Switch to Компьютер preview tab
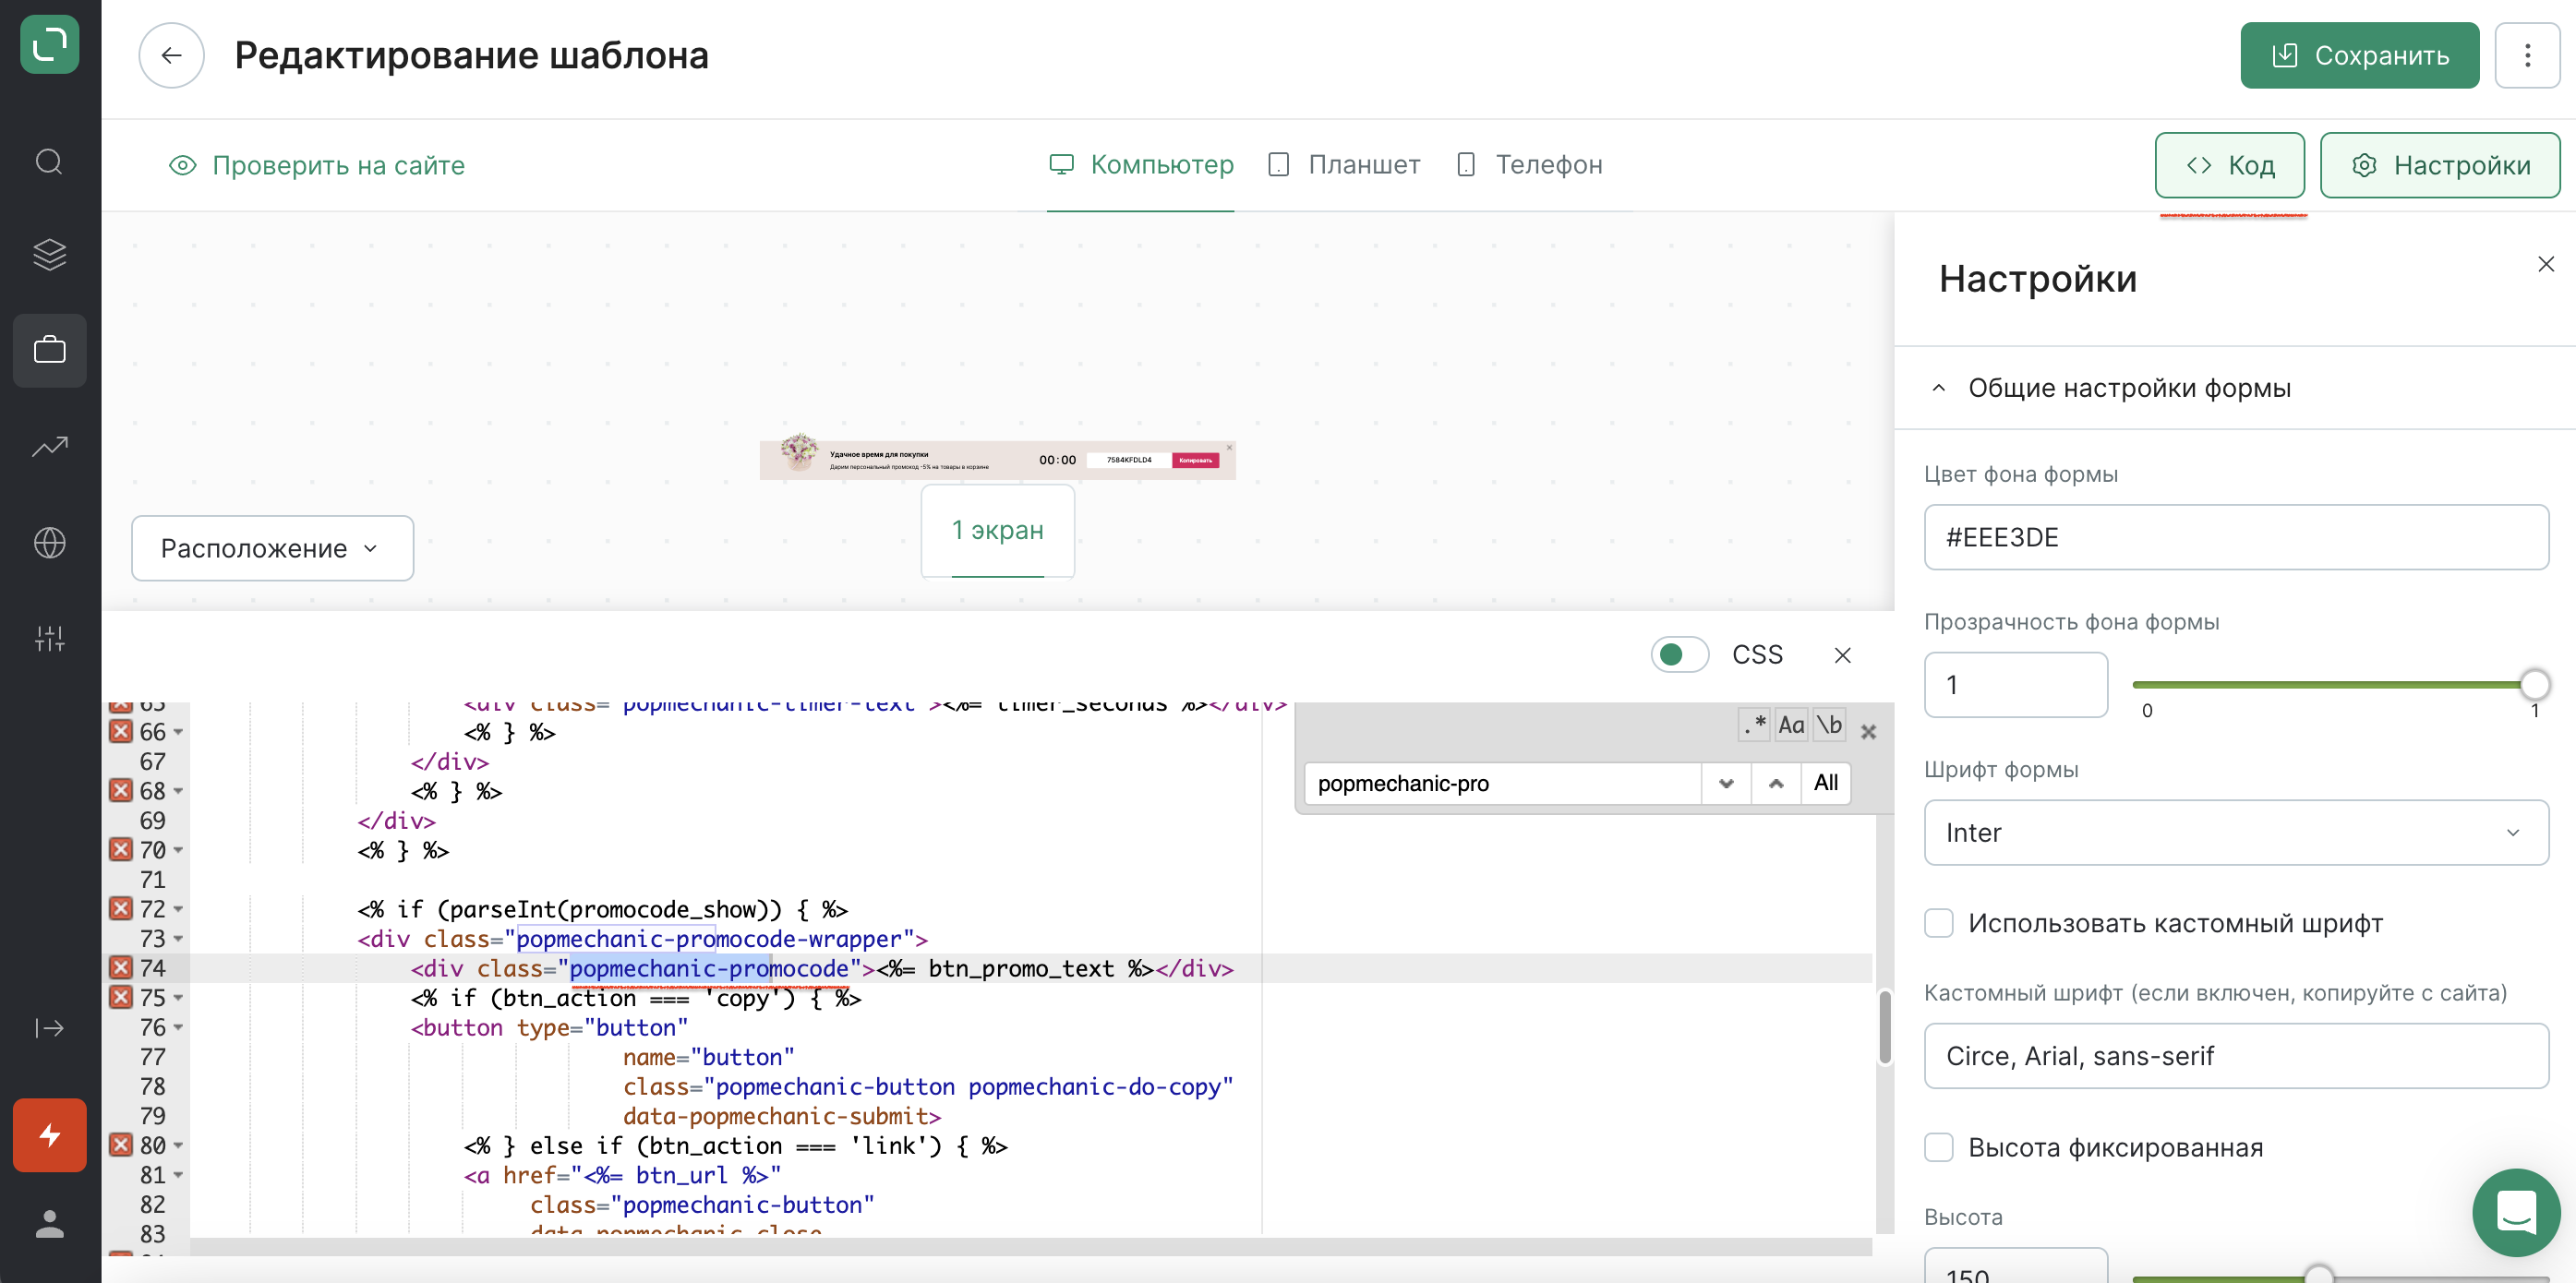Image resolution: width=2576 pixels, height=1283 pixels. click(x=1140, y=165)
